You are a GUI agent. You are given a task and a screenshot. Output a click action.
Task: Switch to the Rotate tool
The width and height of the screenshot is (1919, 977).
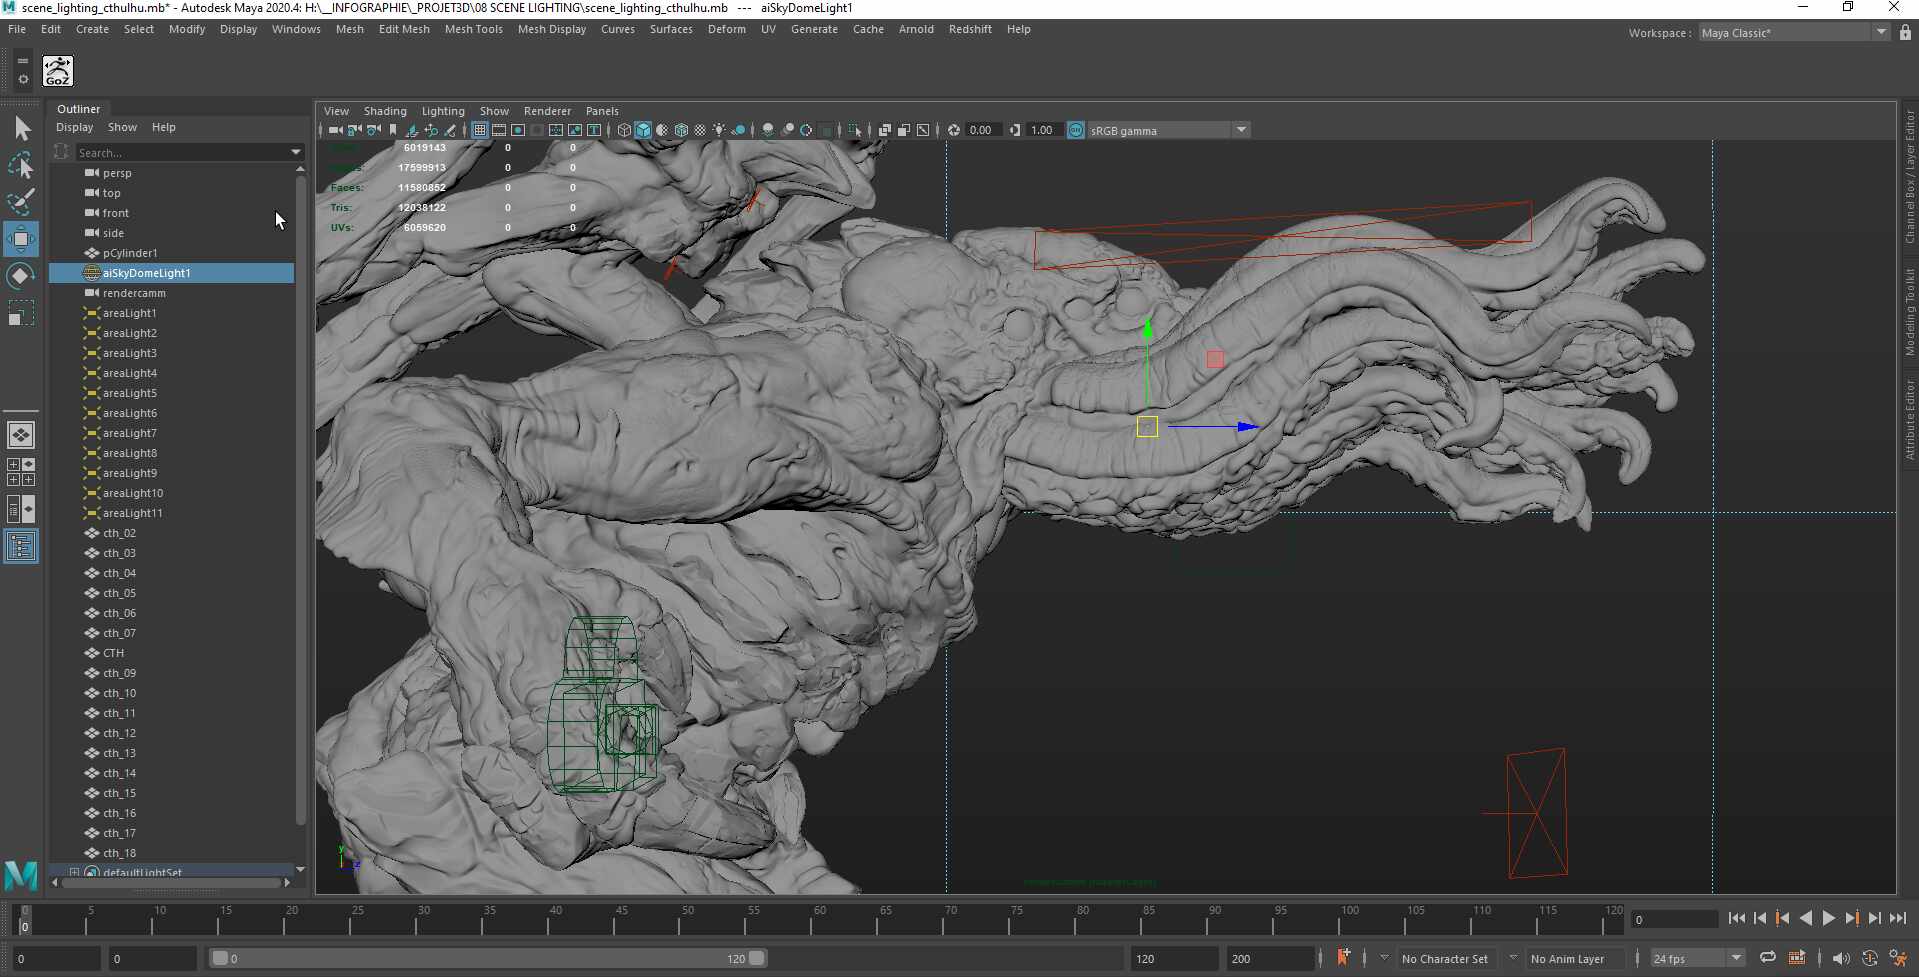[x=21, y=276]
